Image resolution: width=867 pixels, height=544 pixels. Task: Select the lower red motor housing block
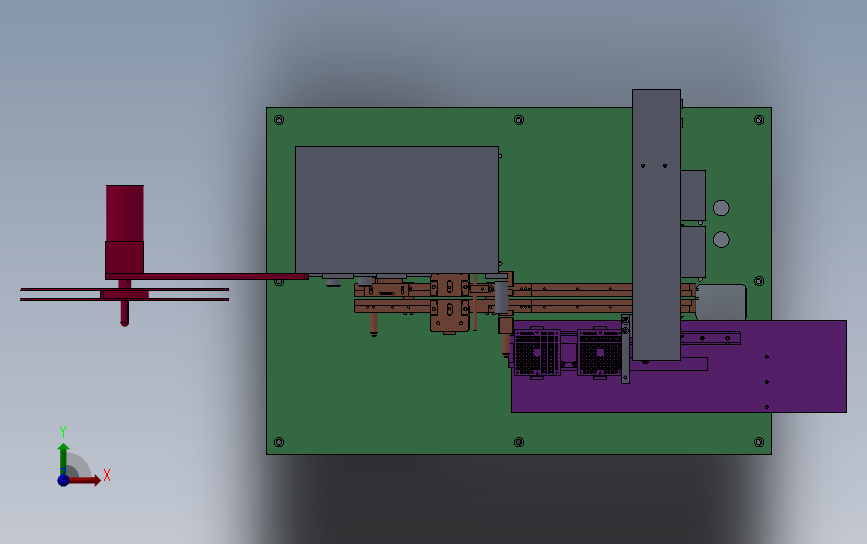(x=124, y=257)
